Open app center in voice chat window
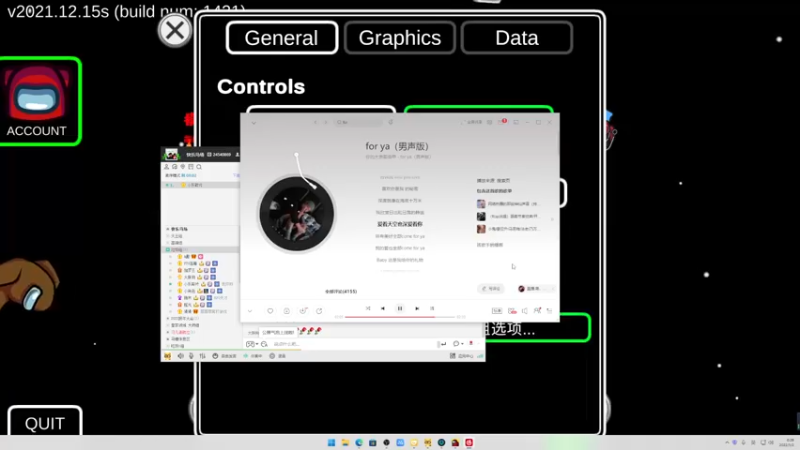Viewport: 800px width, 450px height. [x=462, y=356]
